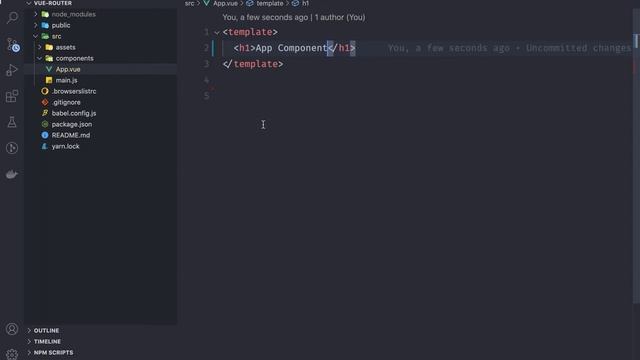Open .gitignore in the file tree
The width and height of the screenshot is (640, 360).
click(x=66, y=102)
